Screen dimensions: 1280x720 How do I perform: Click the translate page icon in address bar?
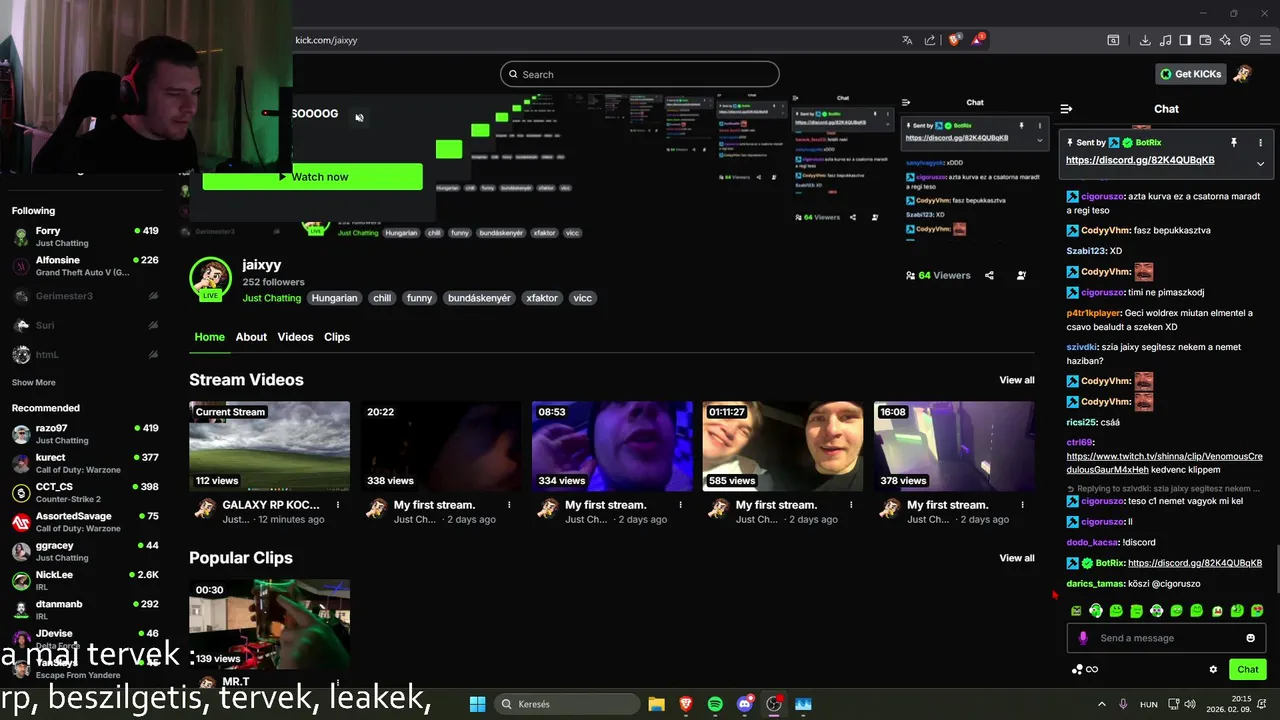pyautogui.click(x=907, y=40)
